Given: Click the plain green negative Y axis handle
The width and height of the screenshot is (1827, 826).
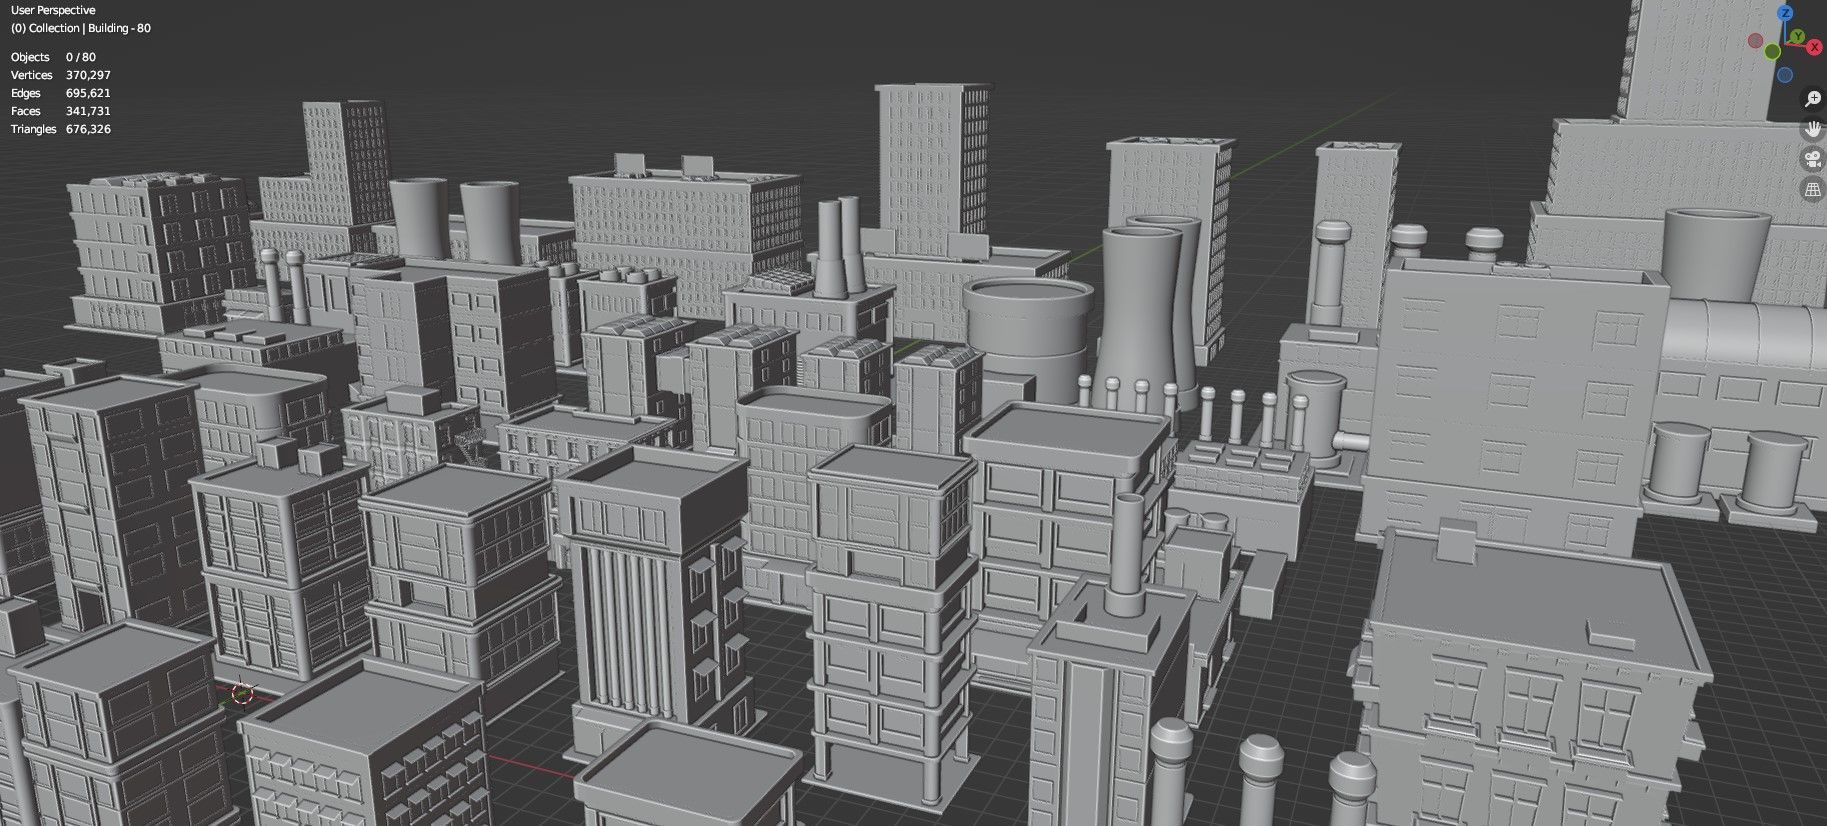Looking at the screenshot, I should click(1772, 51).
